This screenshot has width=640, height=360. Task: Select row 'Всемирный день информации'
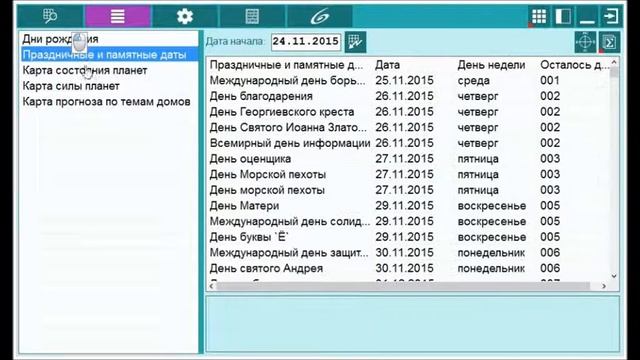(x=409, y=143)
